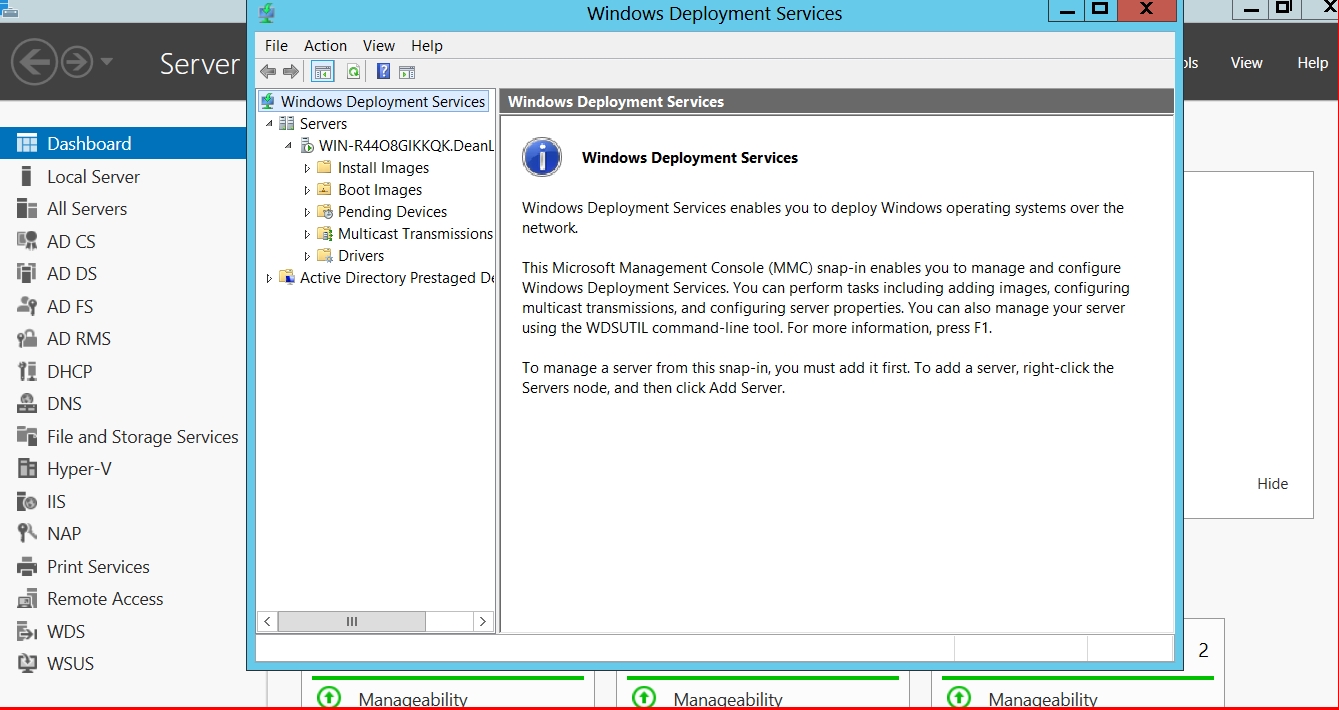Expand Install Images arrow

pos(307,168)
